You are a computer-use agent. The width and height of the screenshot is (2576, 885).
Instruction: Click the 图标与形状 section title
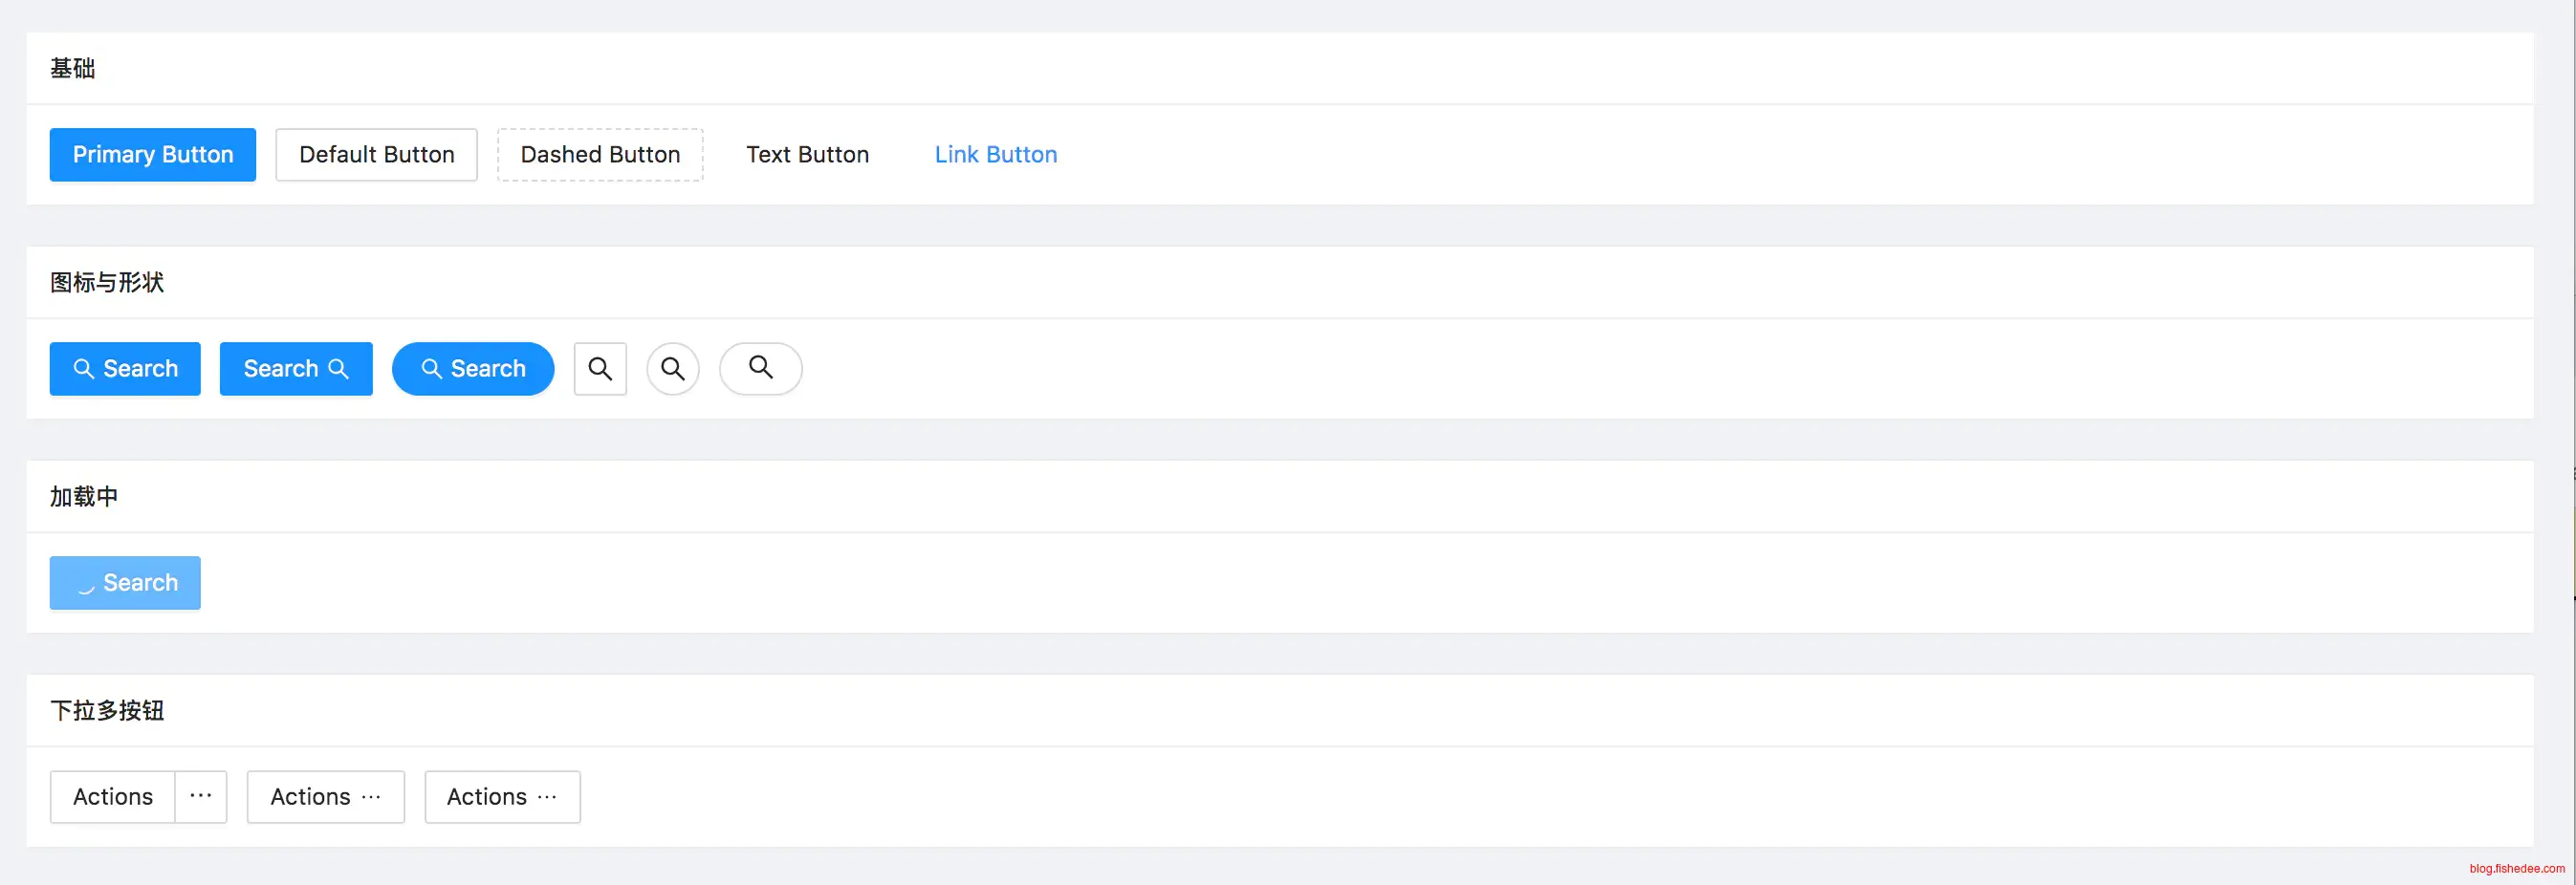pyautogui.click(x=107, y=283)
